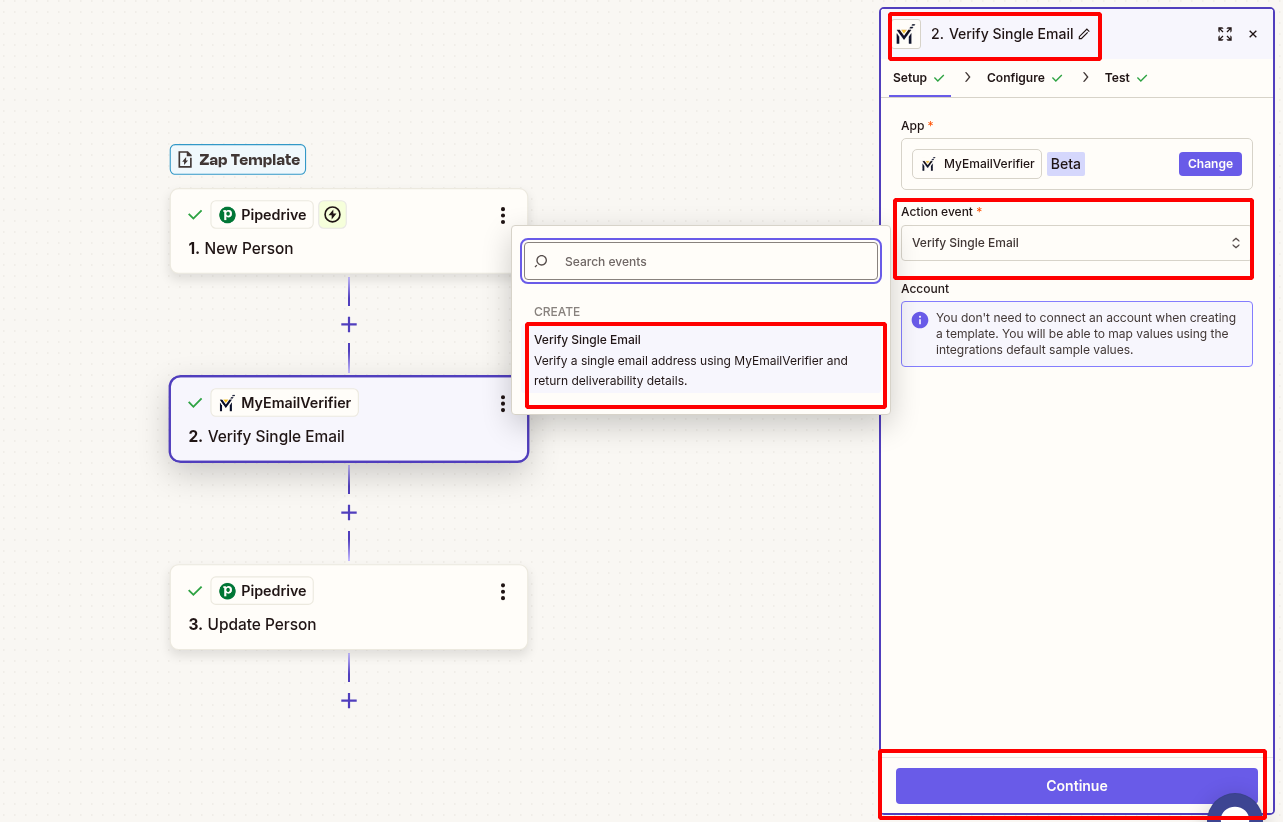The height and width of the screenshot is (822, 1283).
Task: Click the green checkmark on New Person step
Action: click(x=195, y=214)
